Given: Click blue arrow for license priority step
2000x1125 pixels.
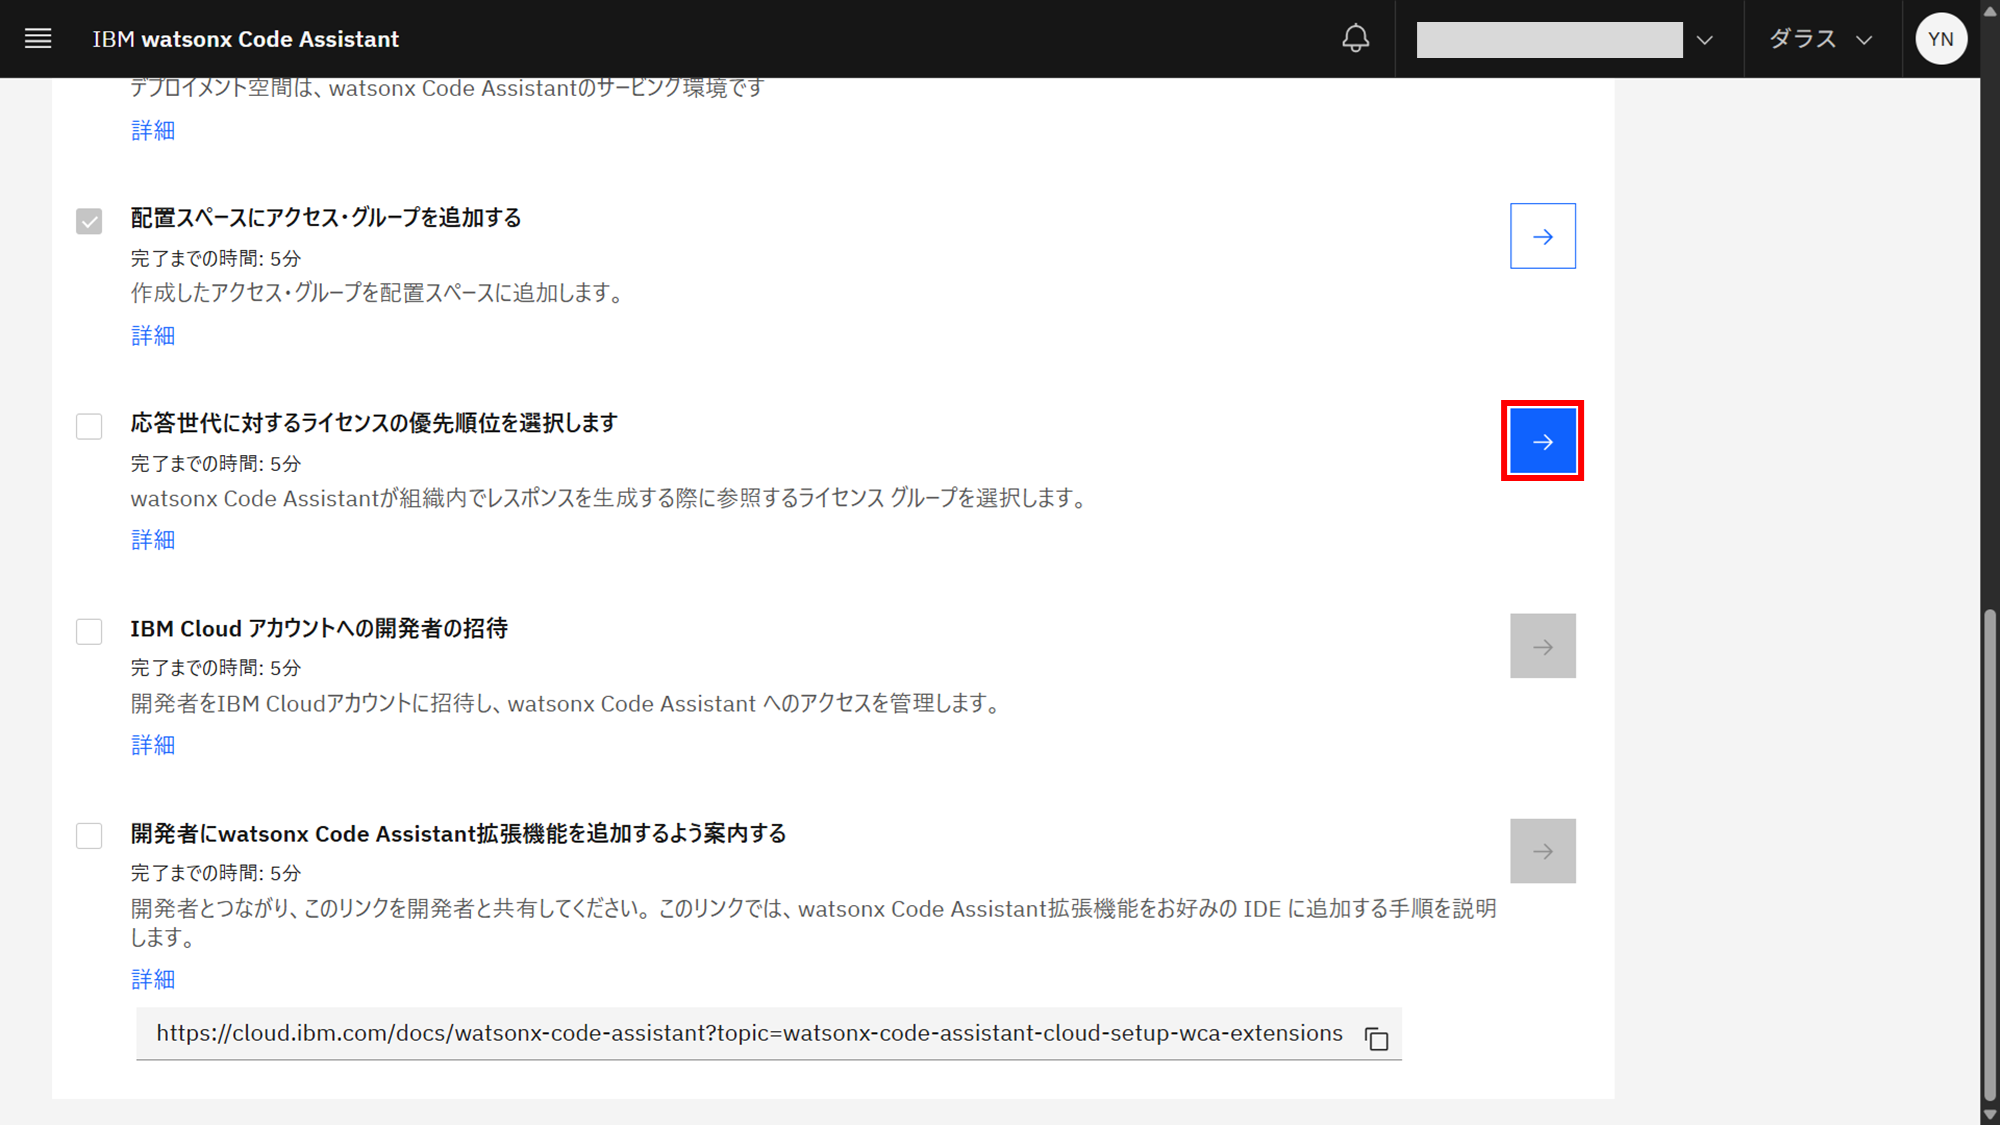Looking at the screenshot, I should pyautogui.click(x=1542, y=441).
